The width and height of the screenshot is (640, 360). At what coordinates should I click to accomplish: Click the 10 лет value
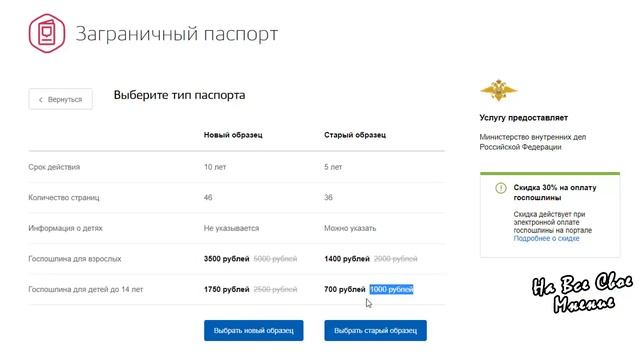215,167
